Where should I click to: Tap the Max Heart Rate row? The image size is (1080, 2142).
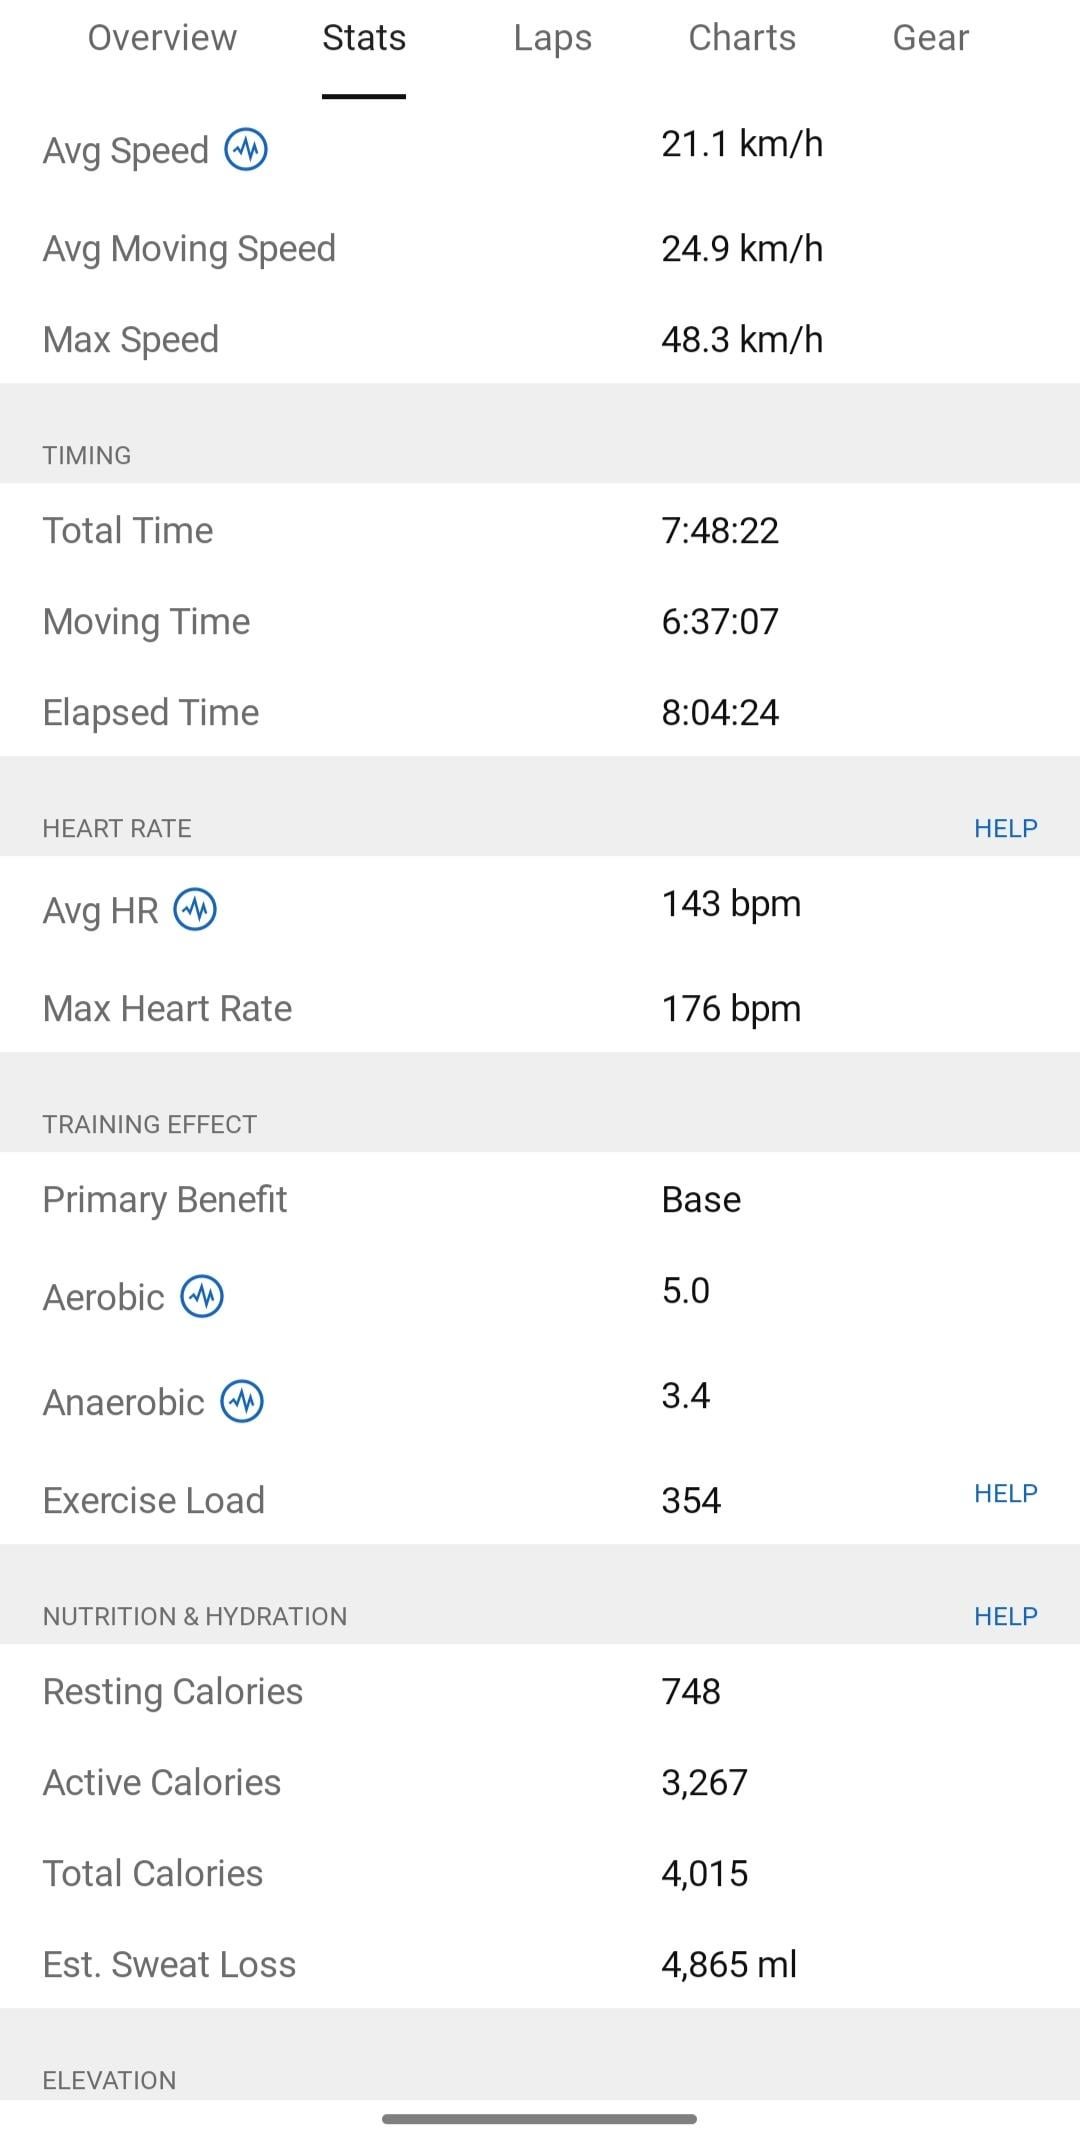[x=540, y=1008]
